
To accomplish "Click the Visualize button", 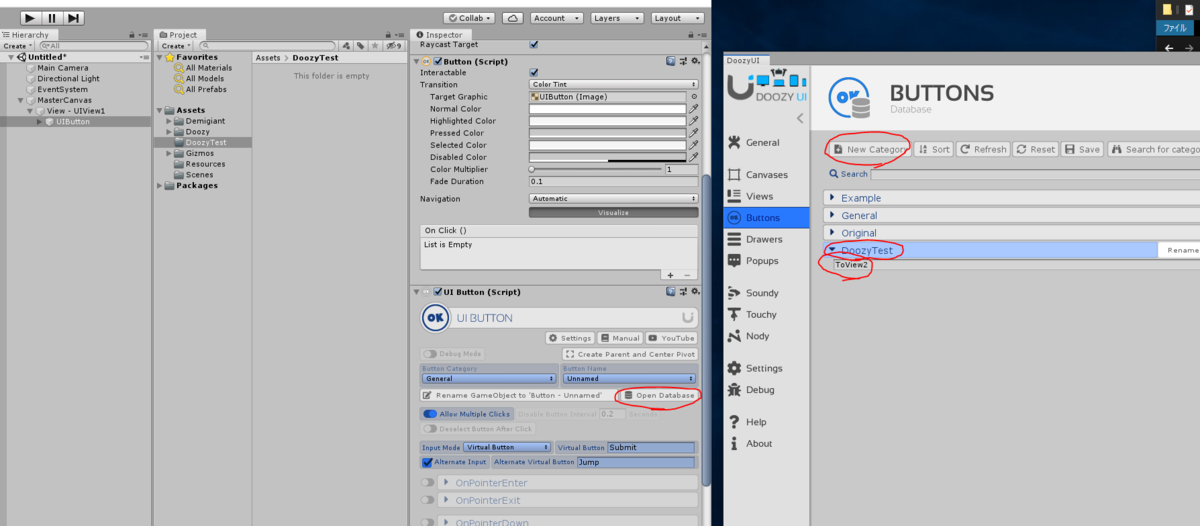I will 613,212.
